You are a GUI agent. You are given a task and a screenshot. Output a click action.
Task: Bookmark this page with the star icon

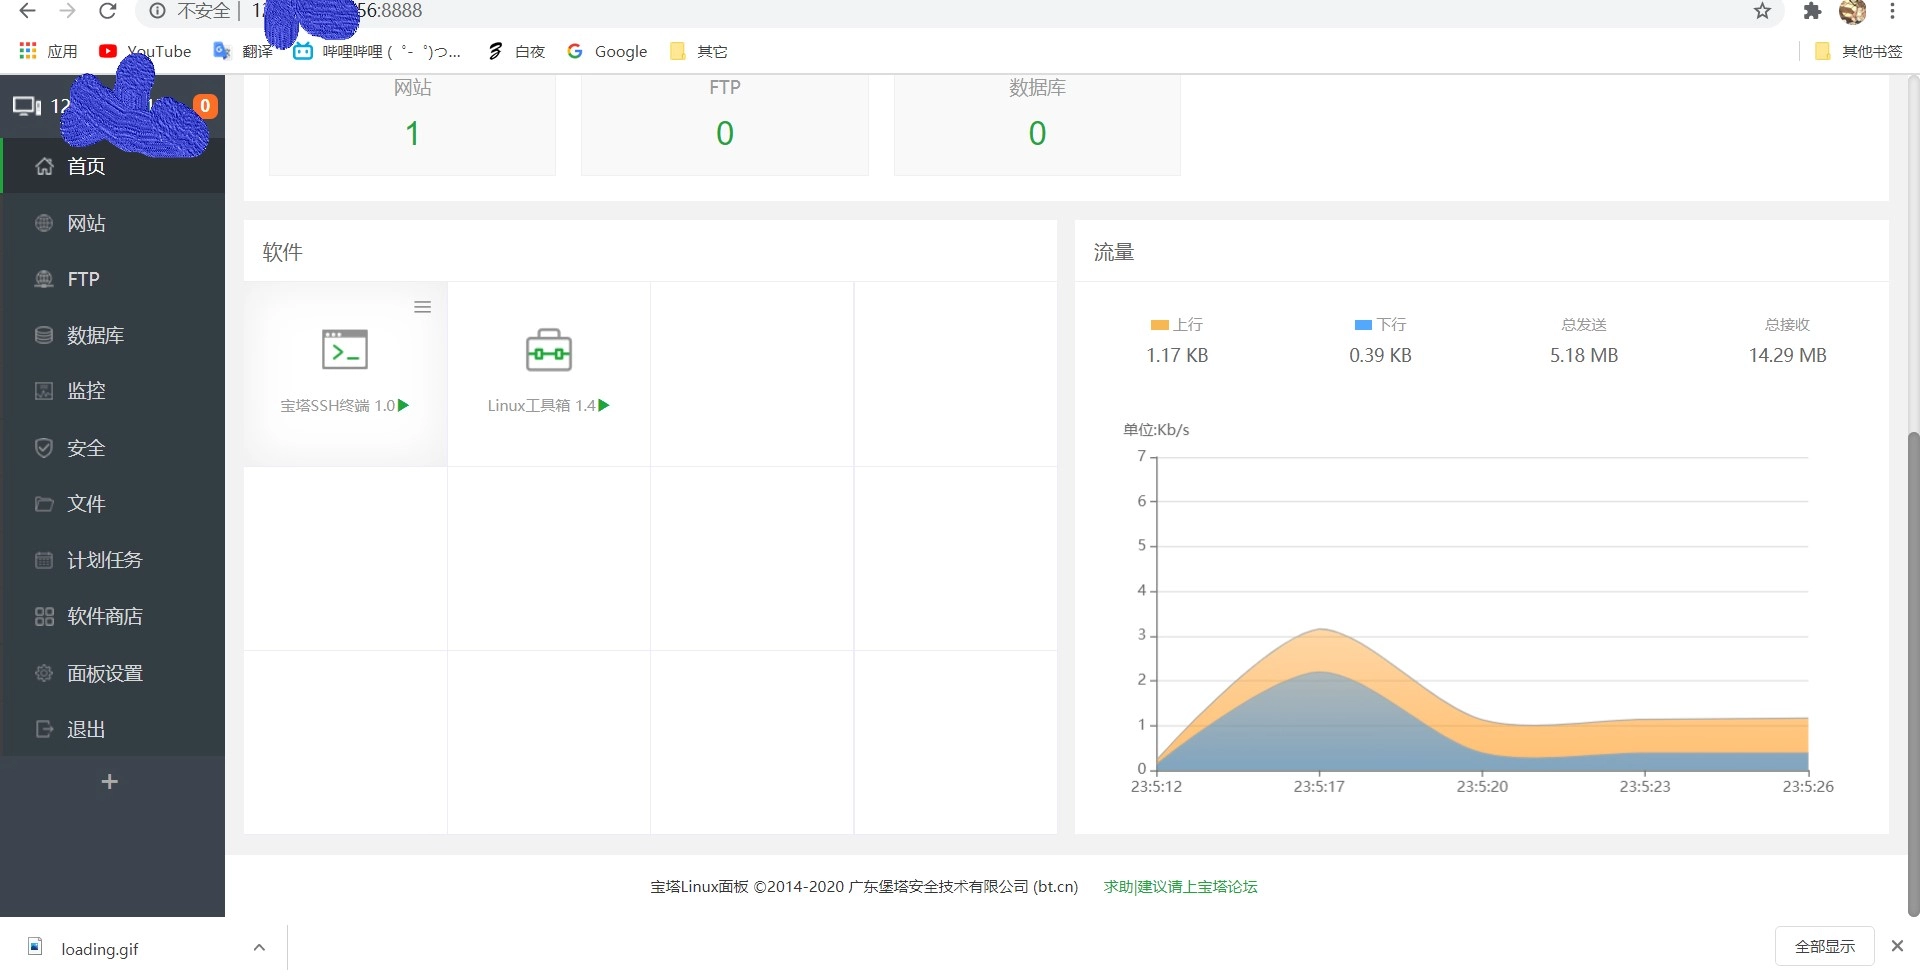pyautogui.click(x=1762, y=11)
